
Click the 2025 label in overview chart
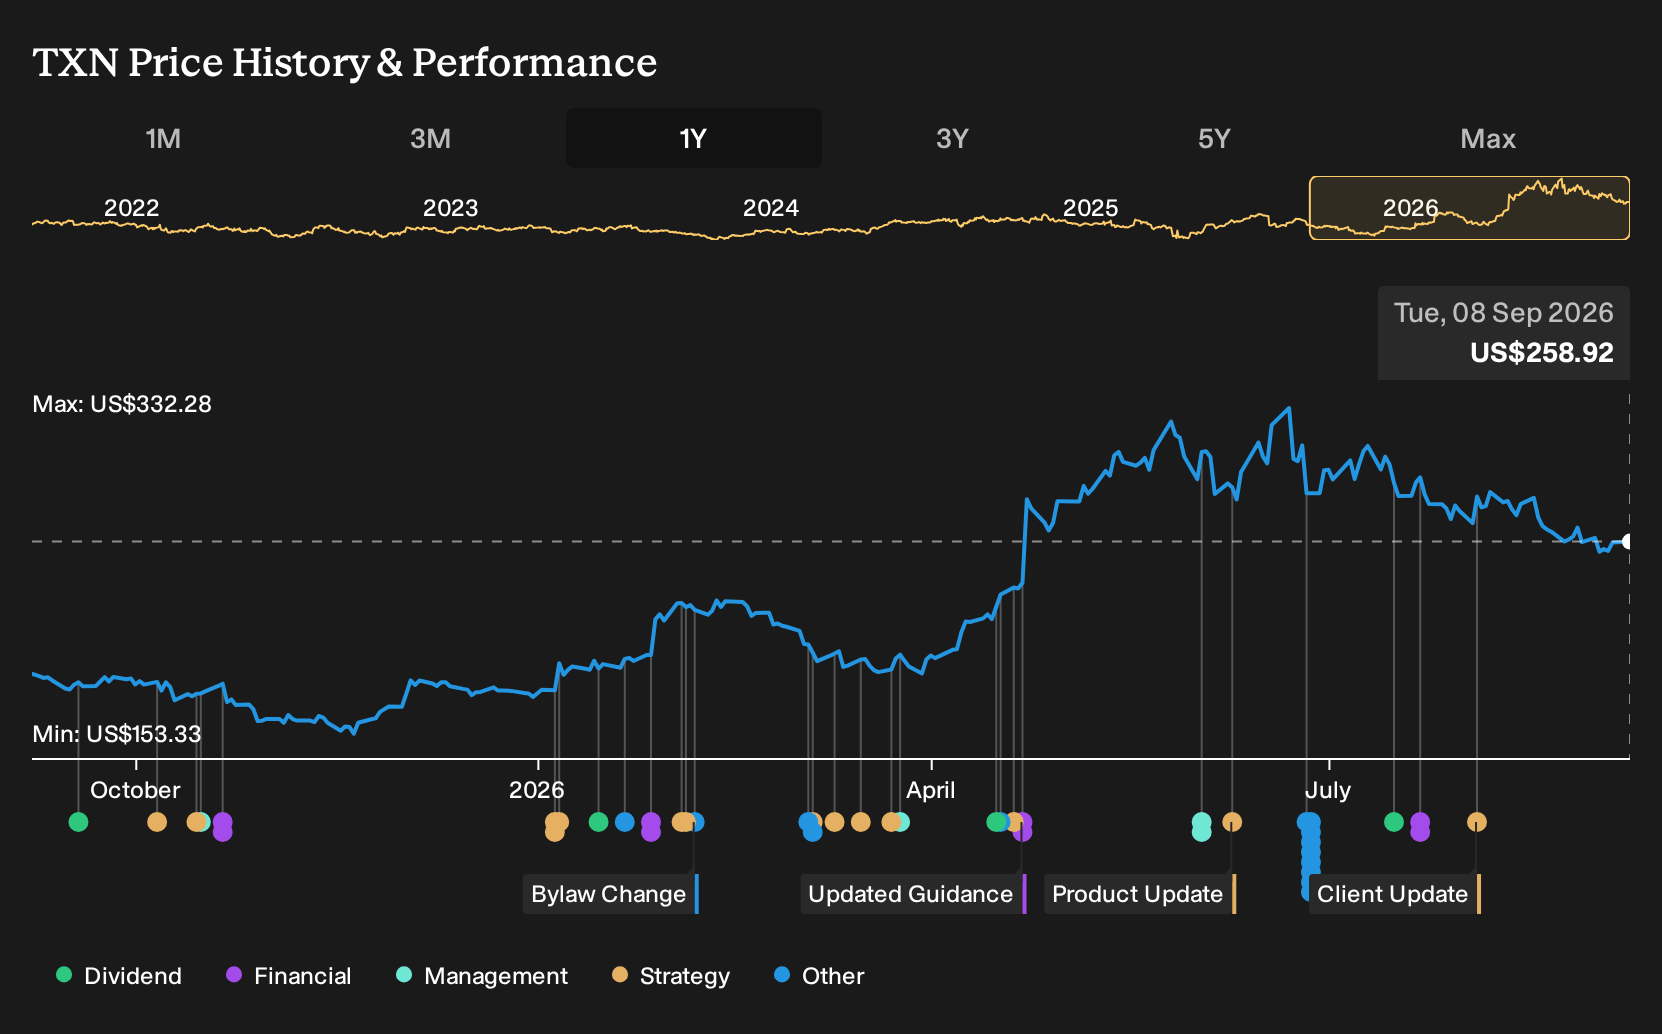pos(1091,208)
